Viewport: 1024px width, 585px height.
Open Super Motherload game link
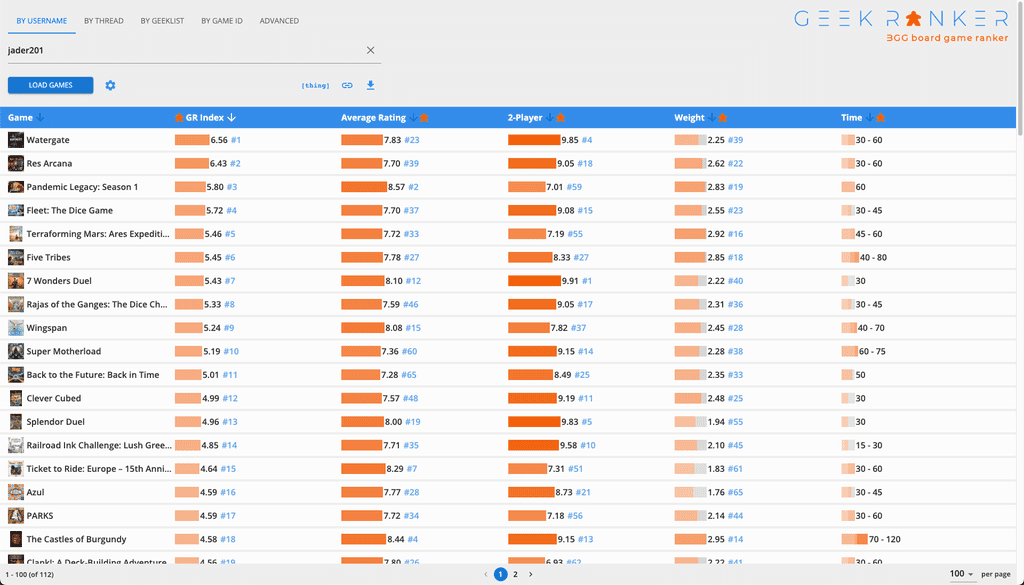tap(64, 351)
